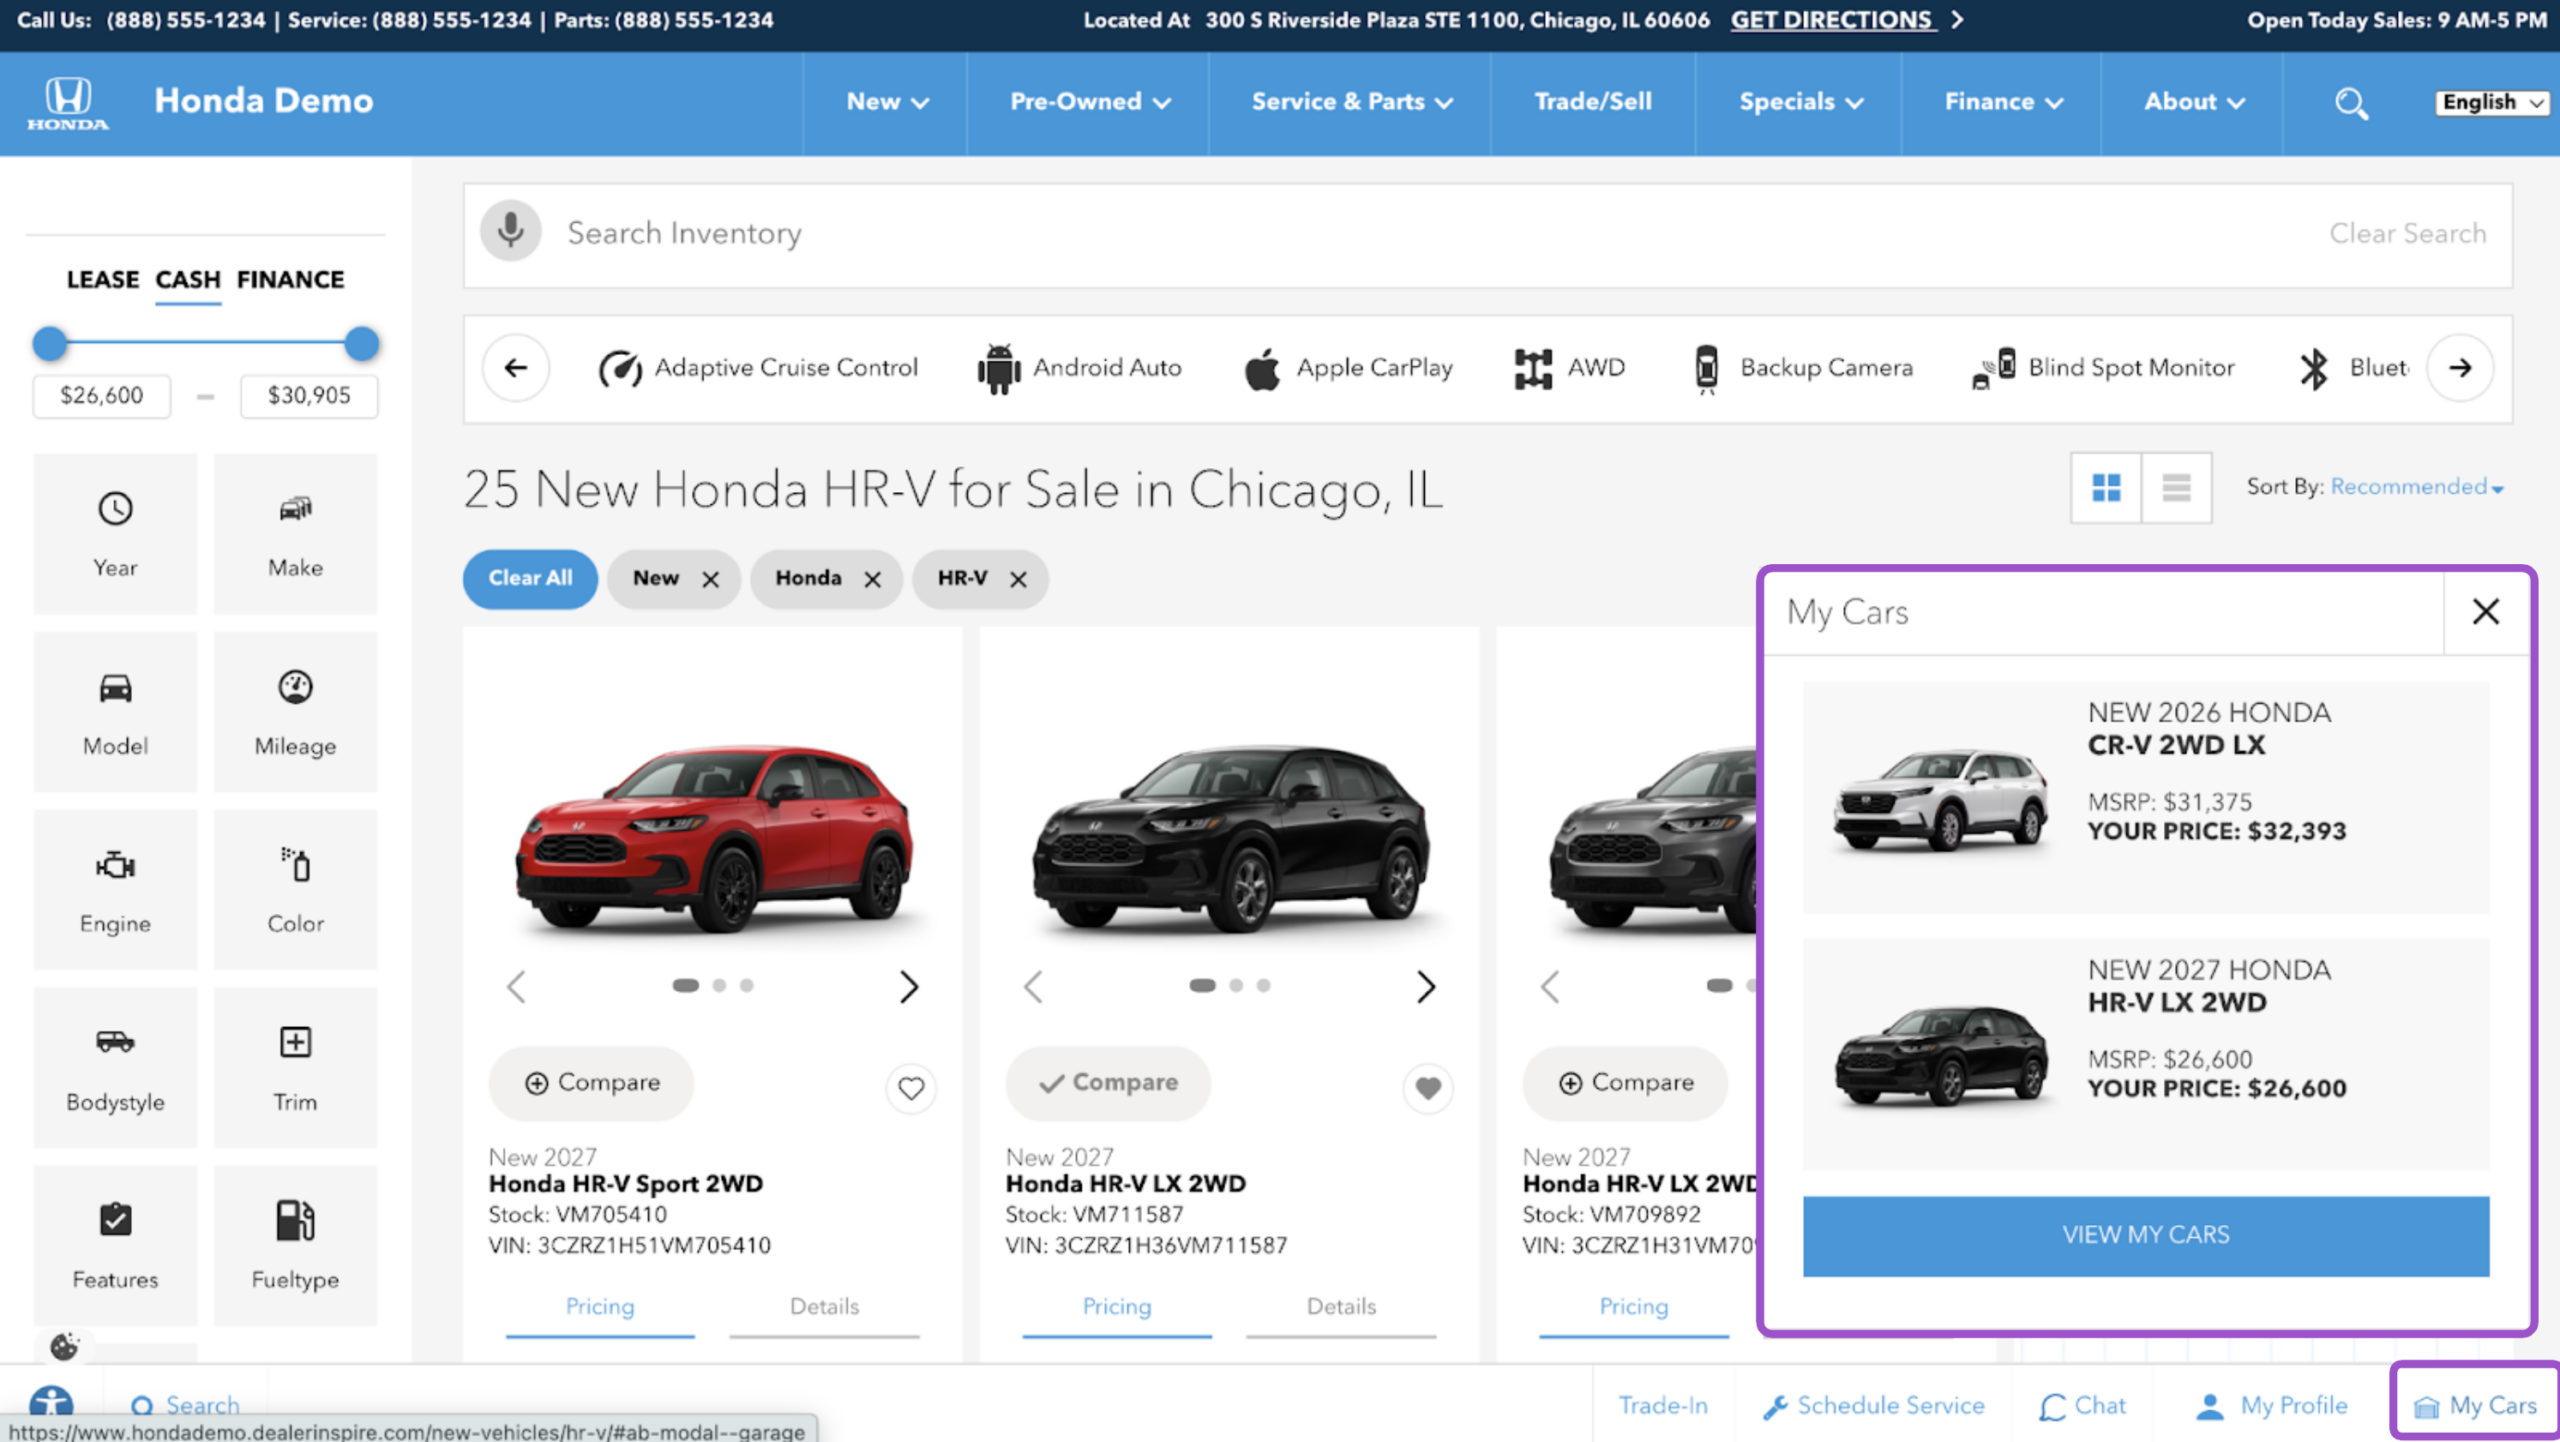
Task: Open the Make filter tile
Action: click(x=295, y=534)
